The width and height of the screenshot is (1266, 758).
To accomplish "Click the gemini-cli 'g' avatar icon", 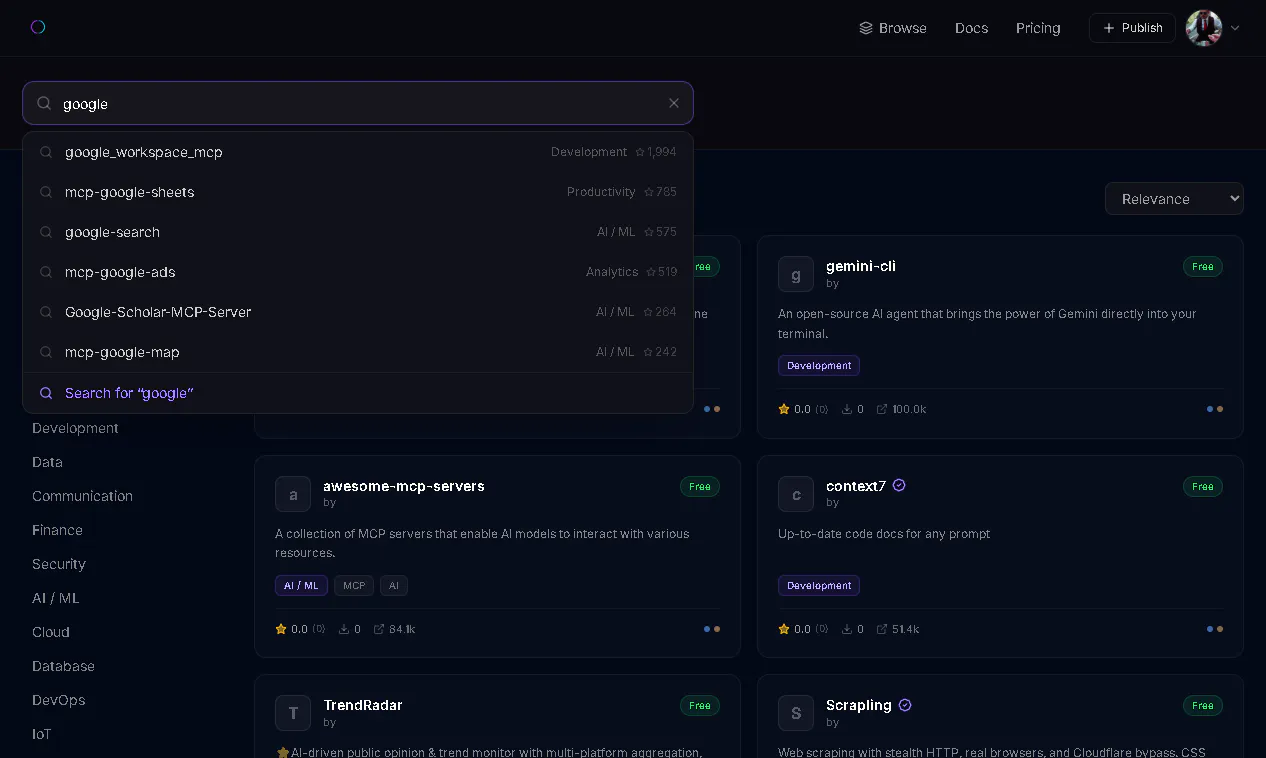I will coord(796,274).
